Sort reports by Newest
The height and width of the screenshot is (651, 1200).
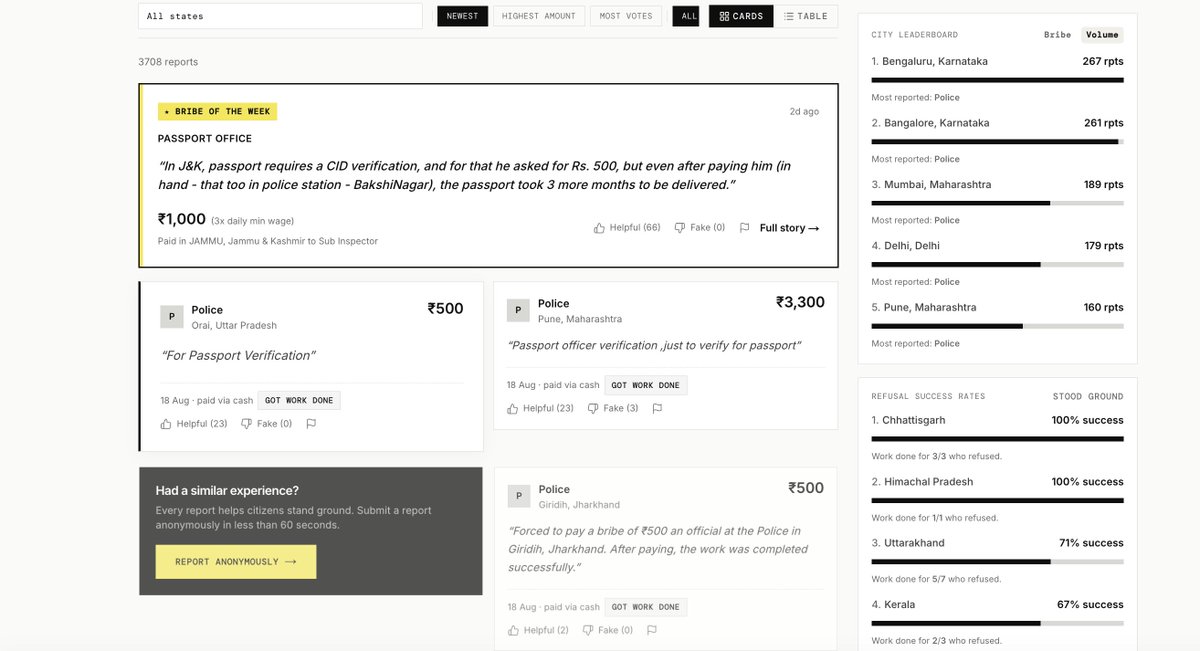462,16
